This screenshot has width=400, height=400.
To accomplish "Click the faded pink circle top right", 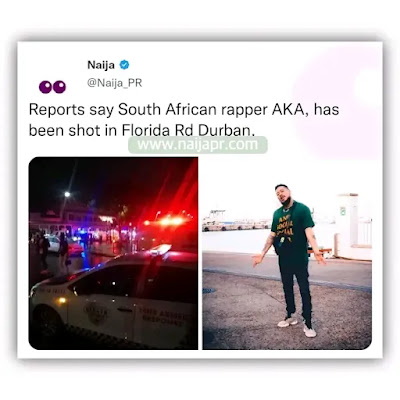I will click(338, 103).
